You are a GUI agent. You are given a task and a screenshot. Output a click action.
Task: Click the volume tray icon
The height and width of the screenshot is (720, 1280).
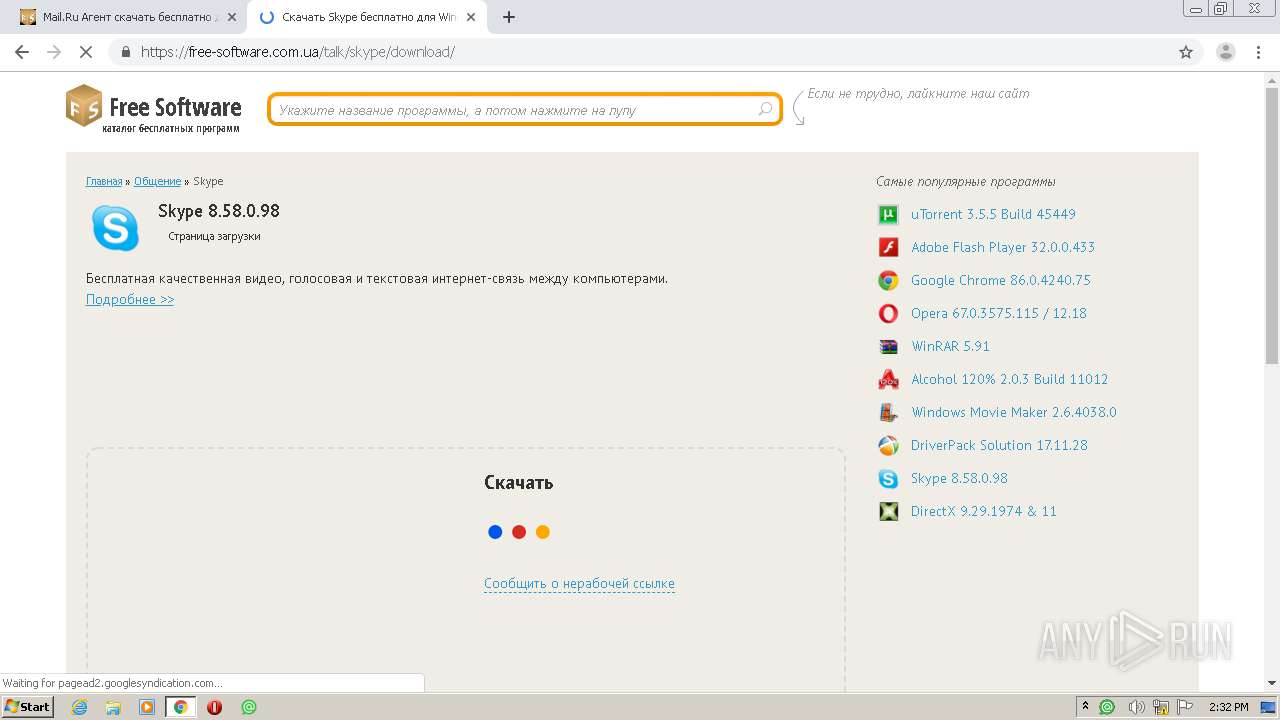point(1136,707)
